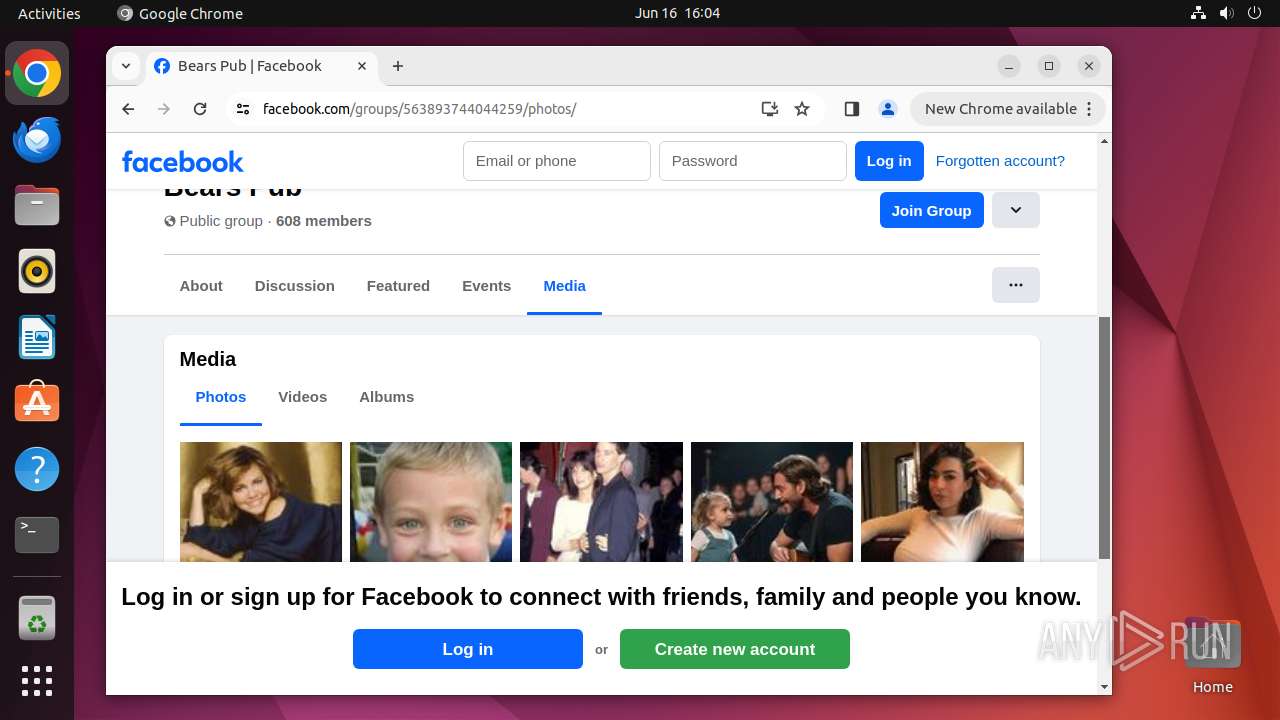Open Google Chrome from the dock
The height and width of the screenshot is (720, 1280).
37,73
